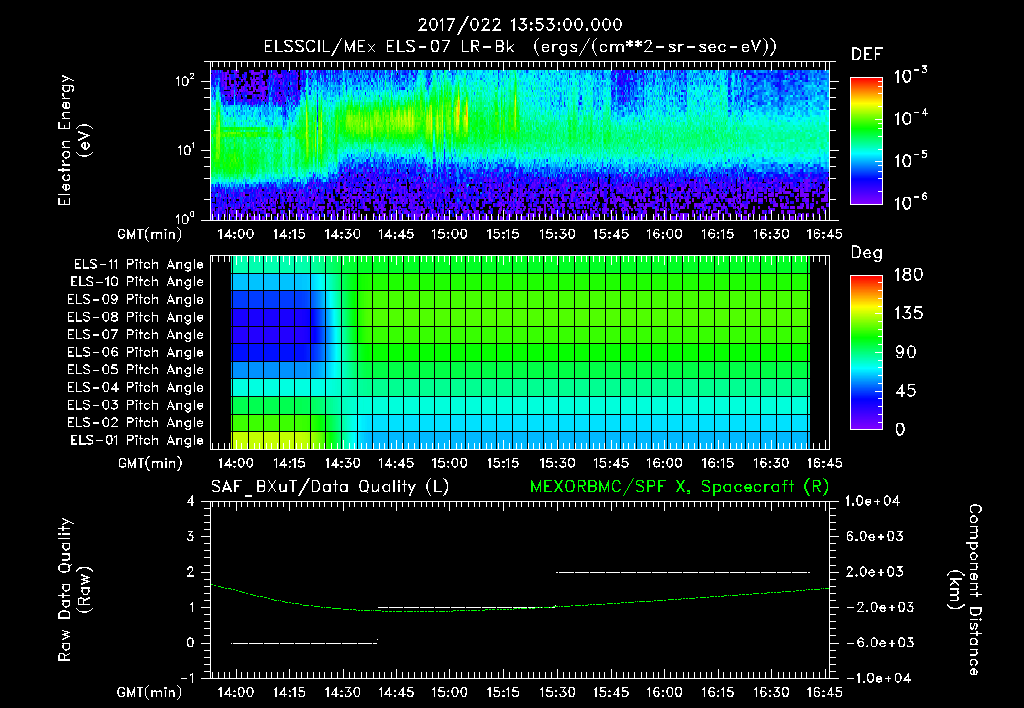The width and height of the screenshot is (1024, 708).
Task: Select the ELS-03 Pitch Angle row label
Action: click(136, 405)
